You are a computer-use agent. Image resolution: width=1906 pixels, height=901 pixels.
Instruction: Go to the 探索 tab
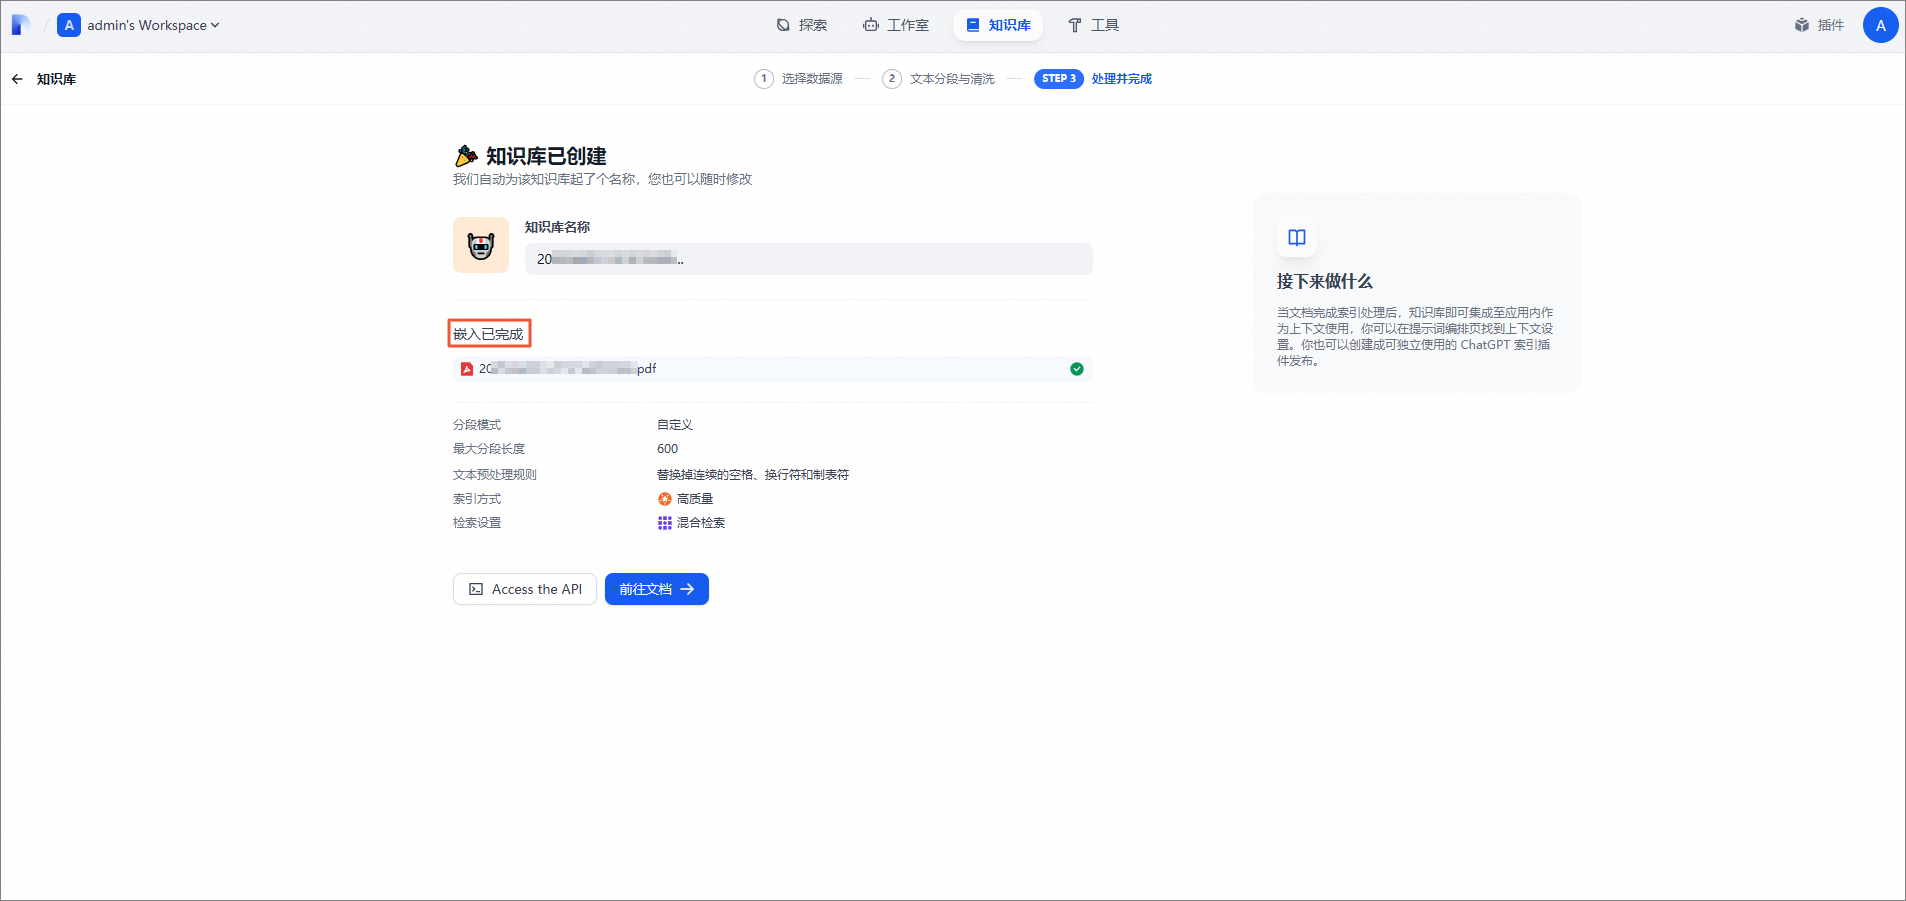pos(802,25)
